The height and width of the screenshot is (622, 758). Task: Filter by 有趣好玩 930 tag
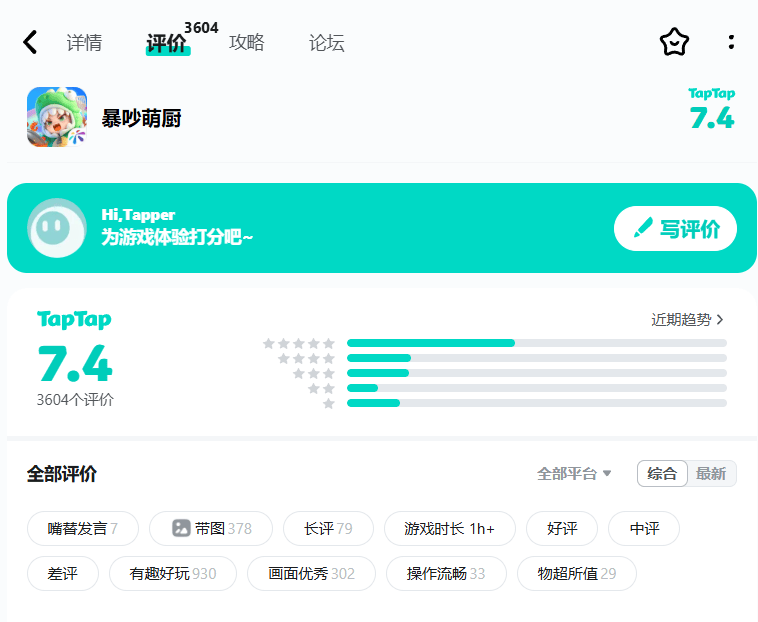coord(173,574)
